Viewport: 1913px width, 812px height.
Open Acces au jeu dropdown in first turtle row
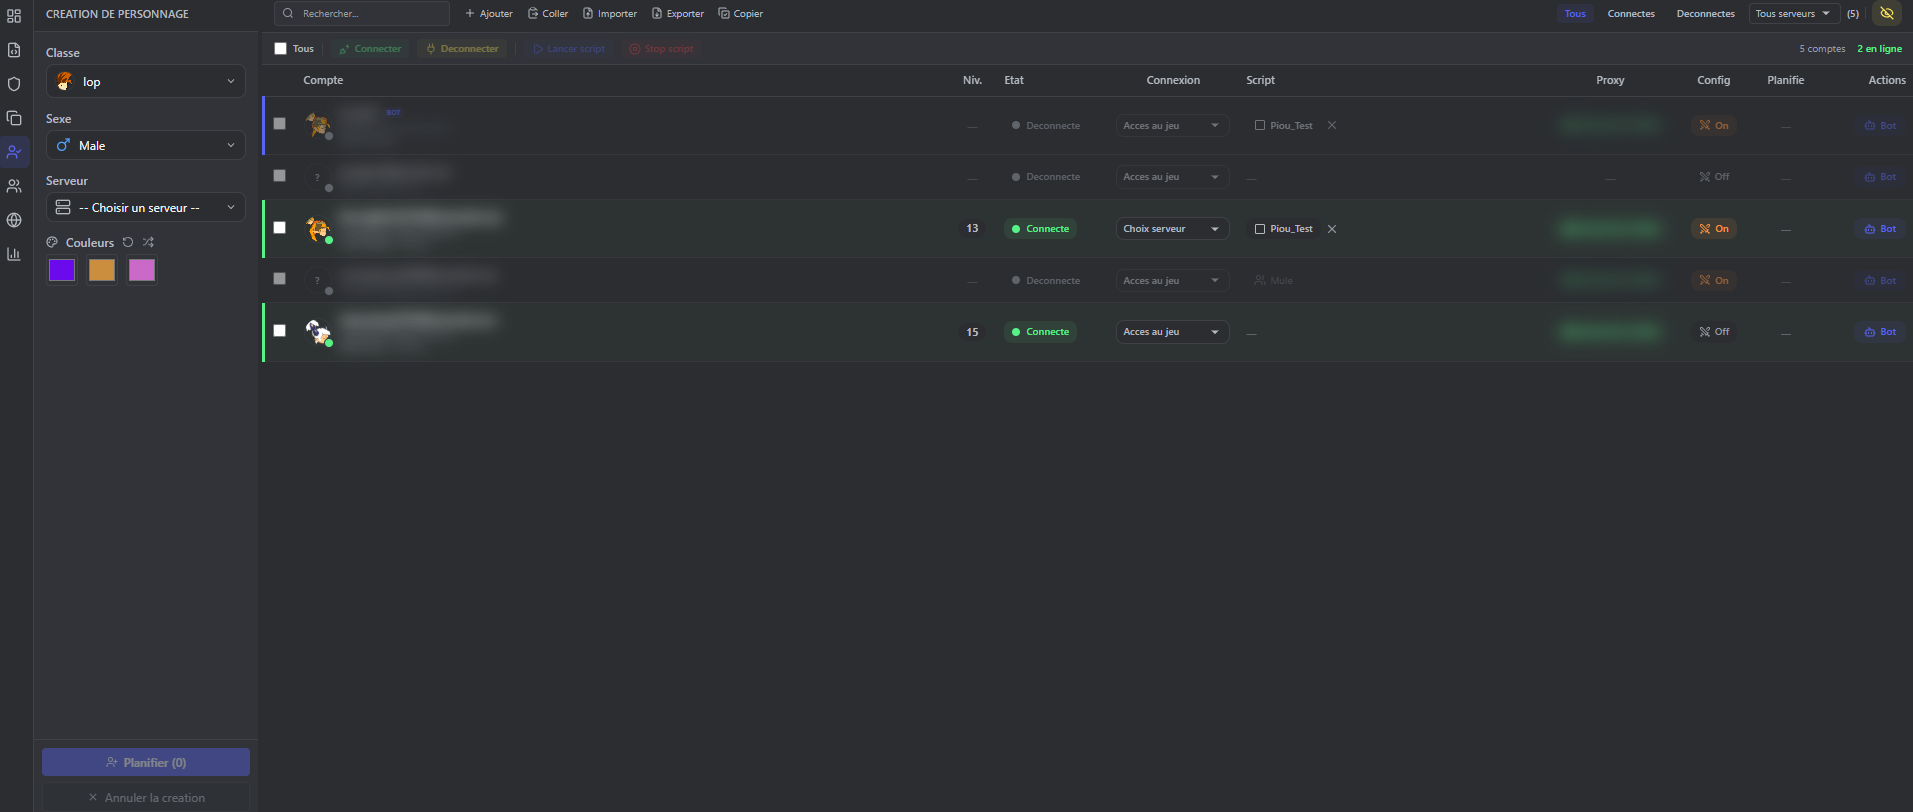click(1172, 125)
